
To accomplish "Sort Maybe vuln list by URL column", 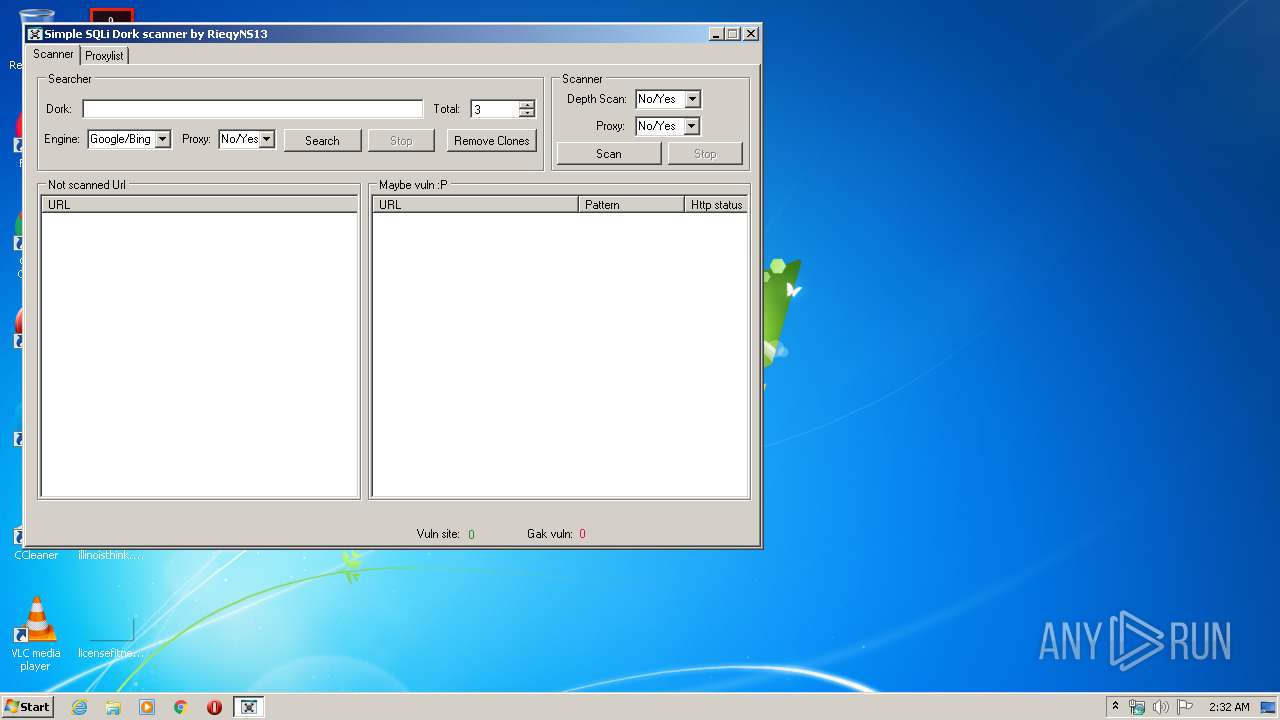I will [476, 205].
